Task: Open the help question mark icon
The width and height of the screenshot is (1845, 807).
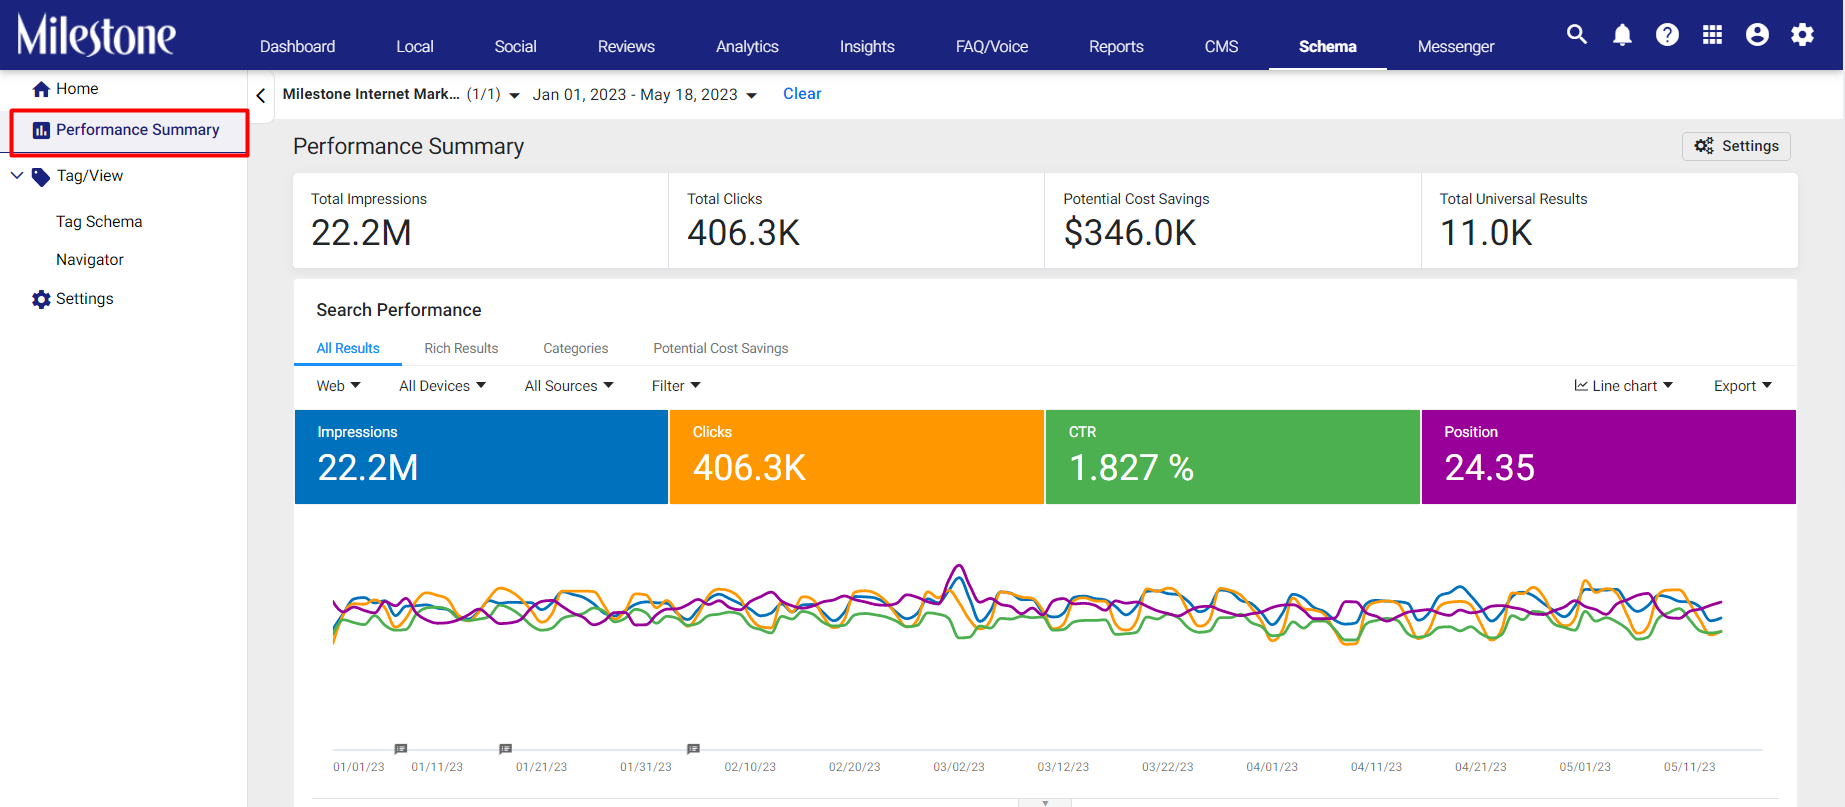Action: [1667, 35]
